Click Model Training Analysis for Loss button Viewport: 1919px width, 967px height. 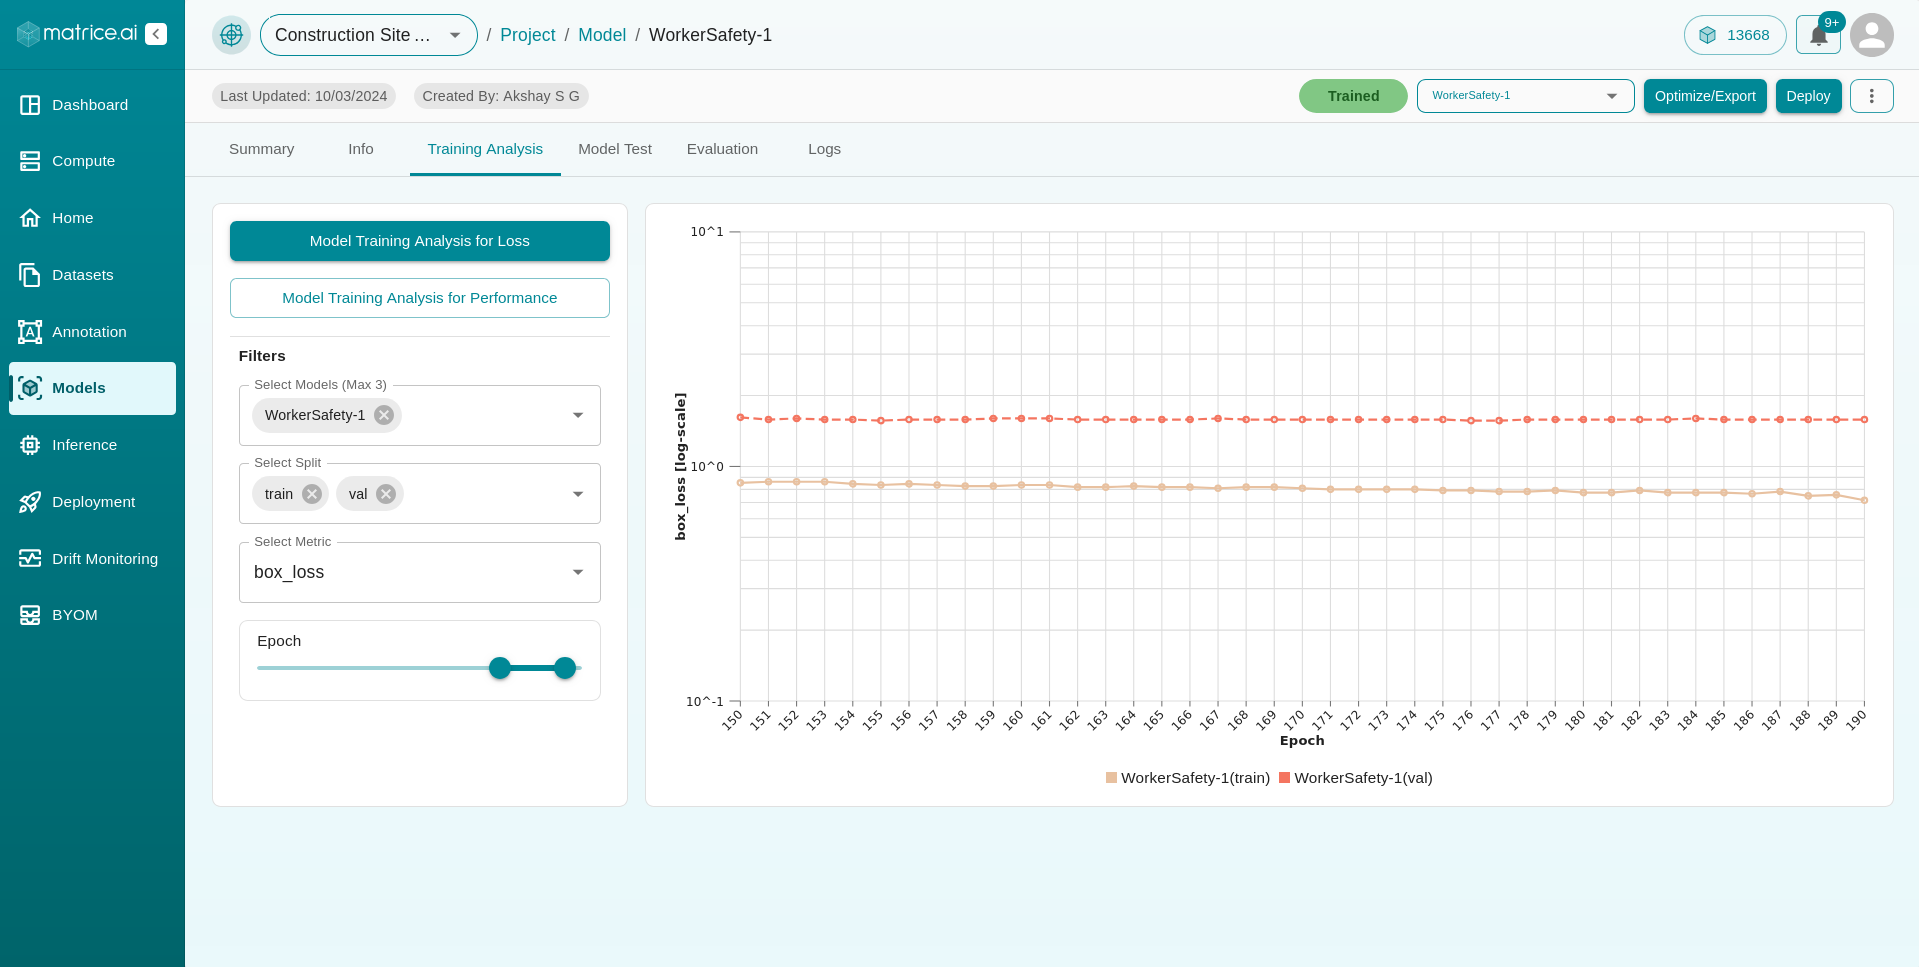(x=420, y=241)
